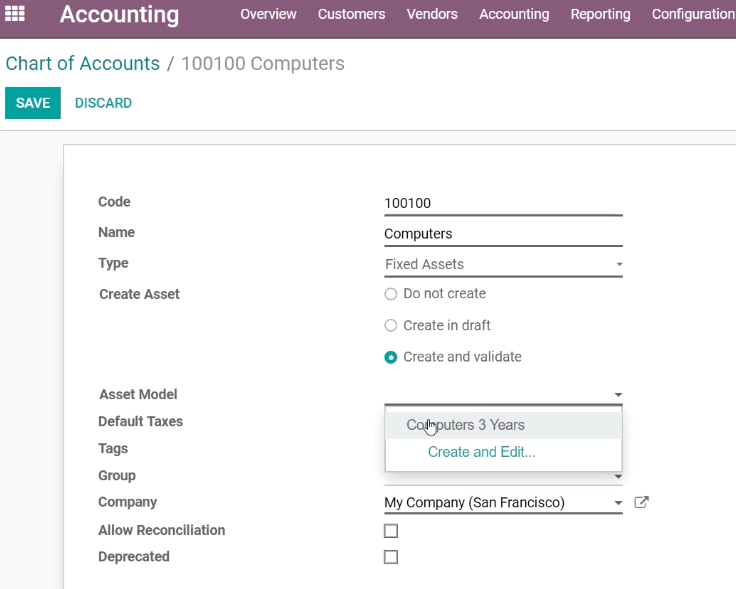Screen dimensions: 736x589
Task: Open the Customers menu
Action: click(352, 14)
